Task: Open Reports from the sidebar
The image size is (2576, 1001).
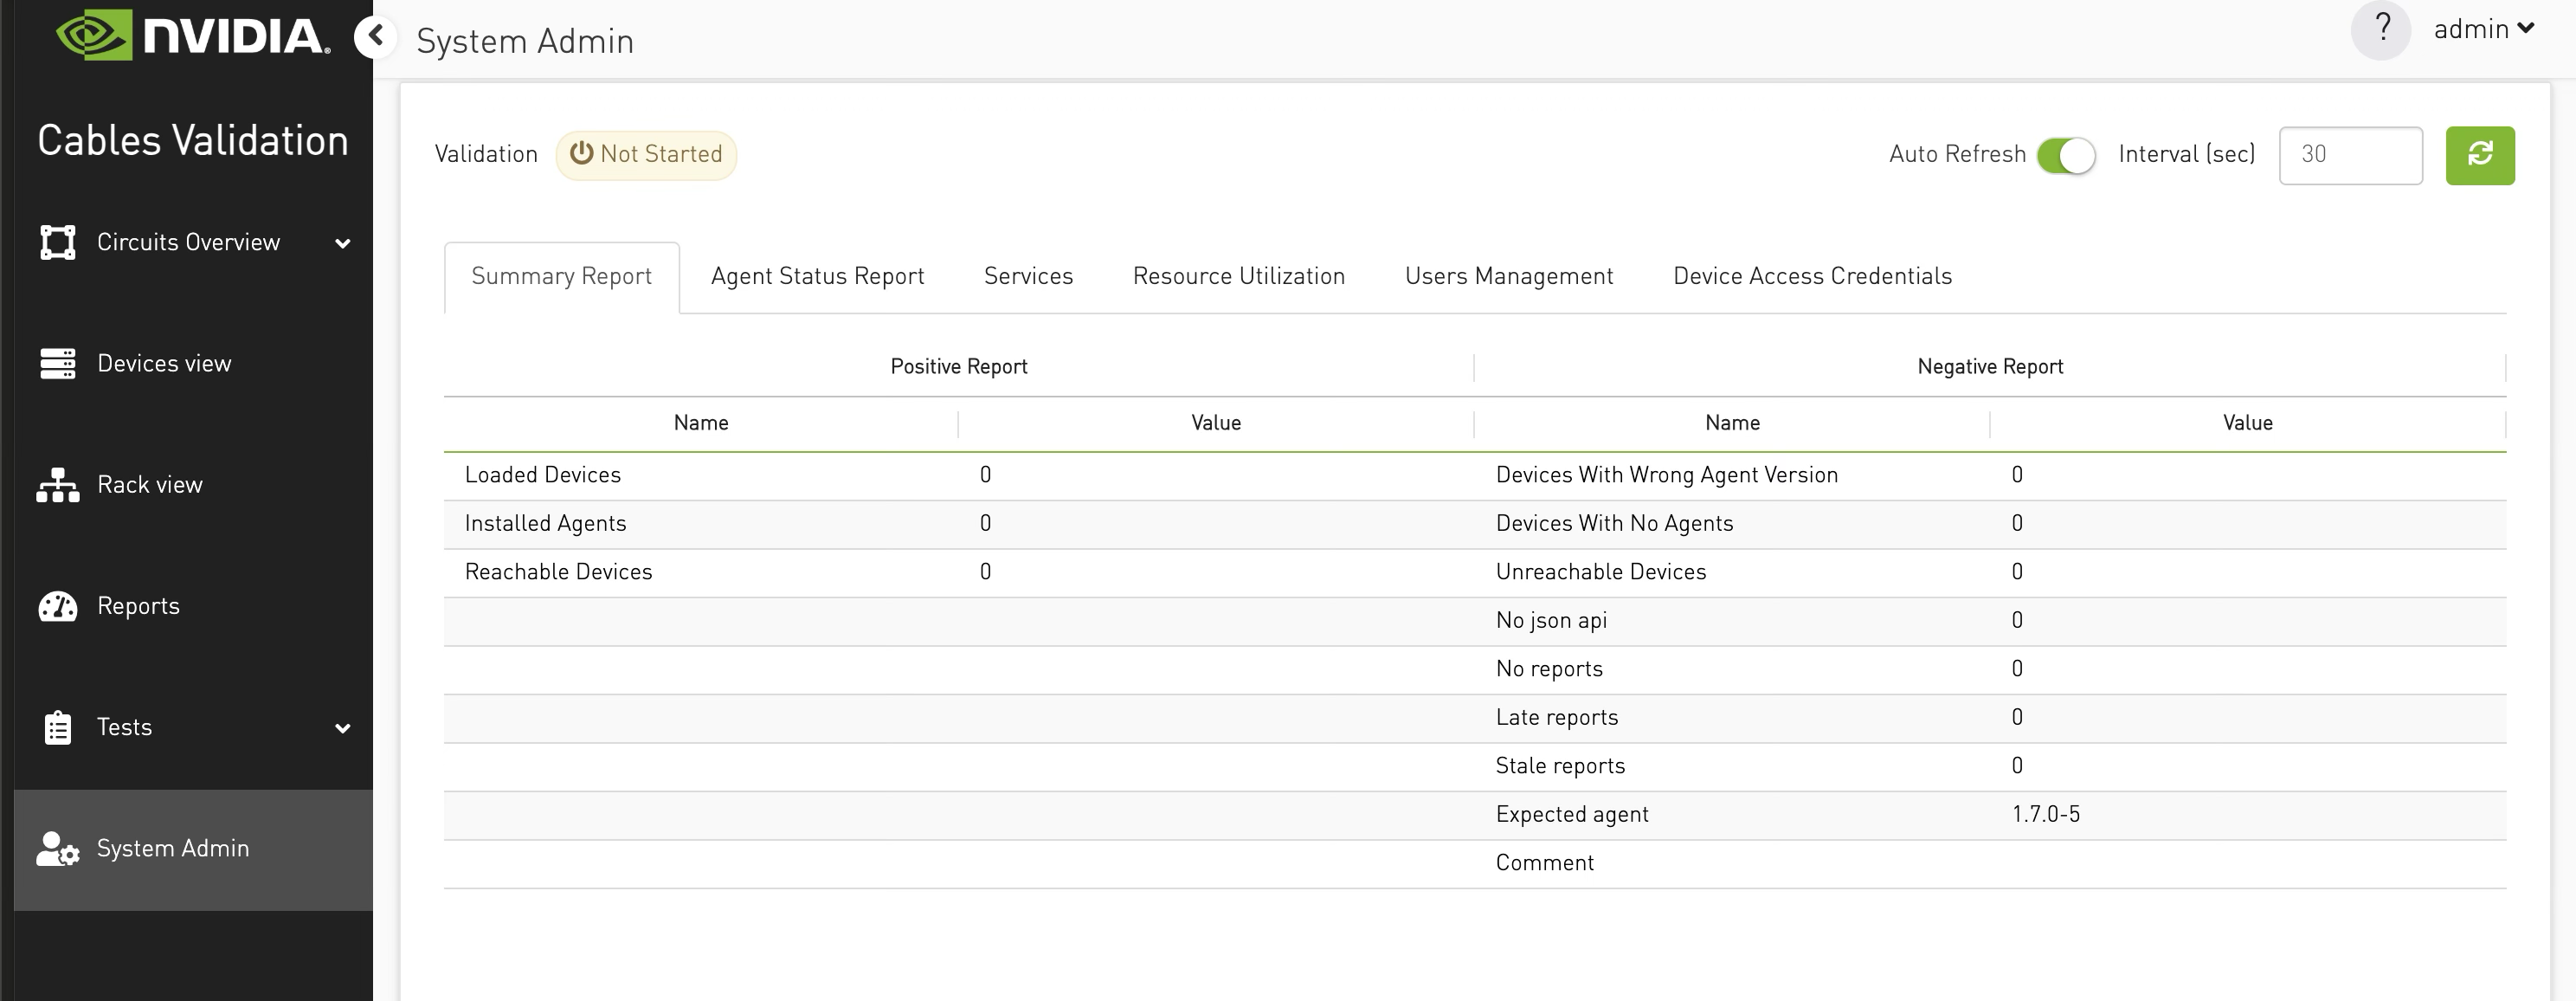Action: point(193,606)
